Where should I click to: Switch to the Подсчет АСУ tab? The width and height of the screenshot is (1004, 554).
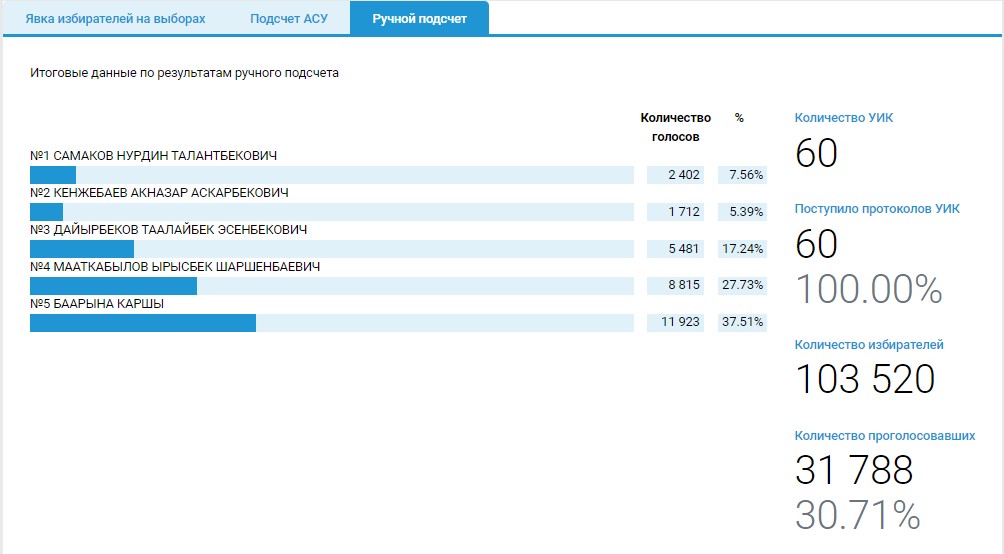(x=289, y=19)
